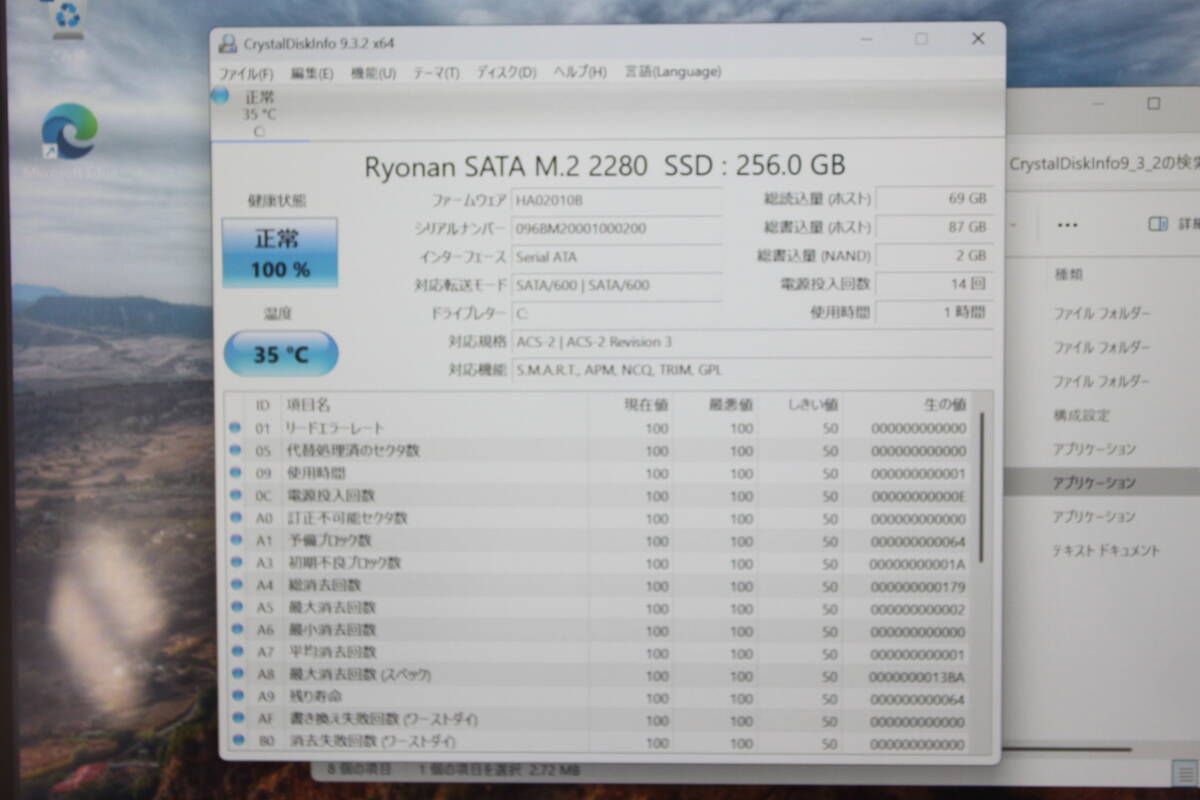Viewport: 1200px width, 800px height.
Task: Click the serial number field 096BM20001000200
Action: click(x=616, y=228)
